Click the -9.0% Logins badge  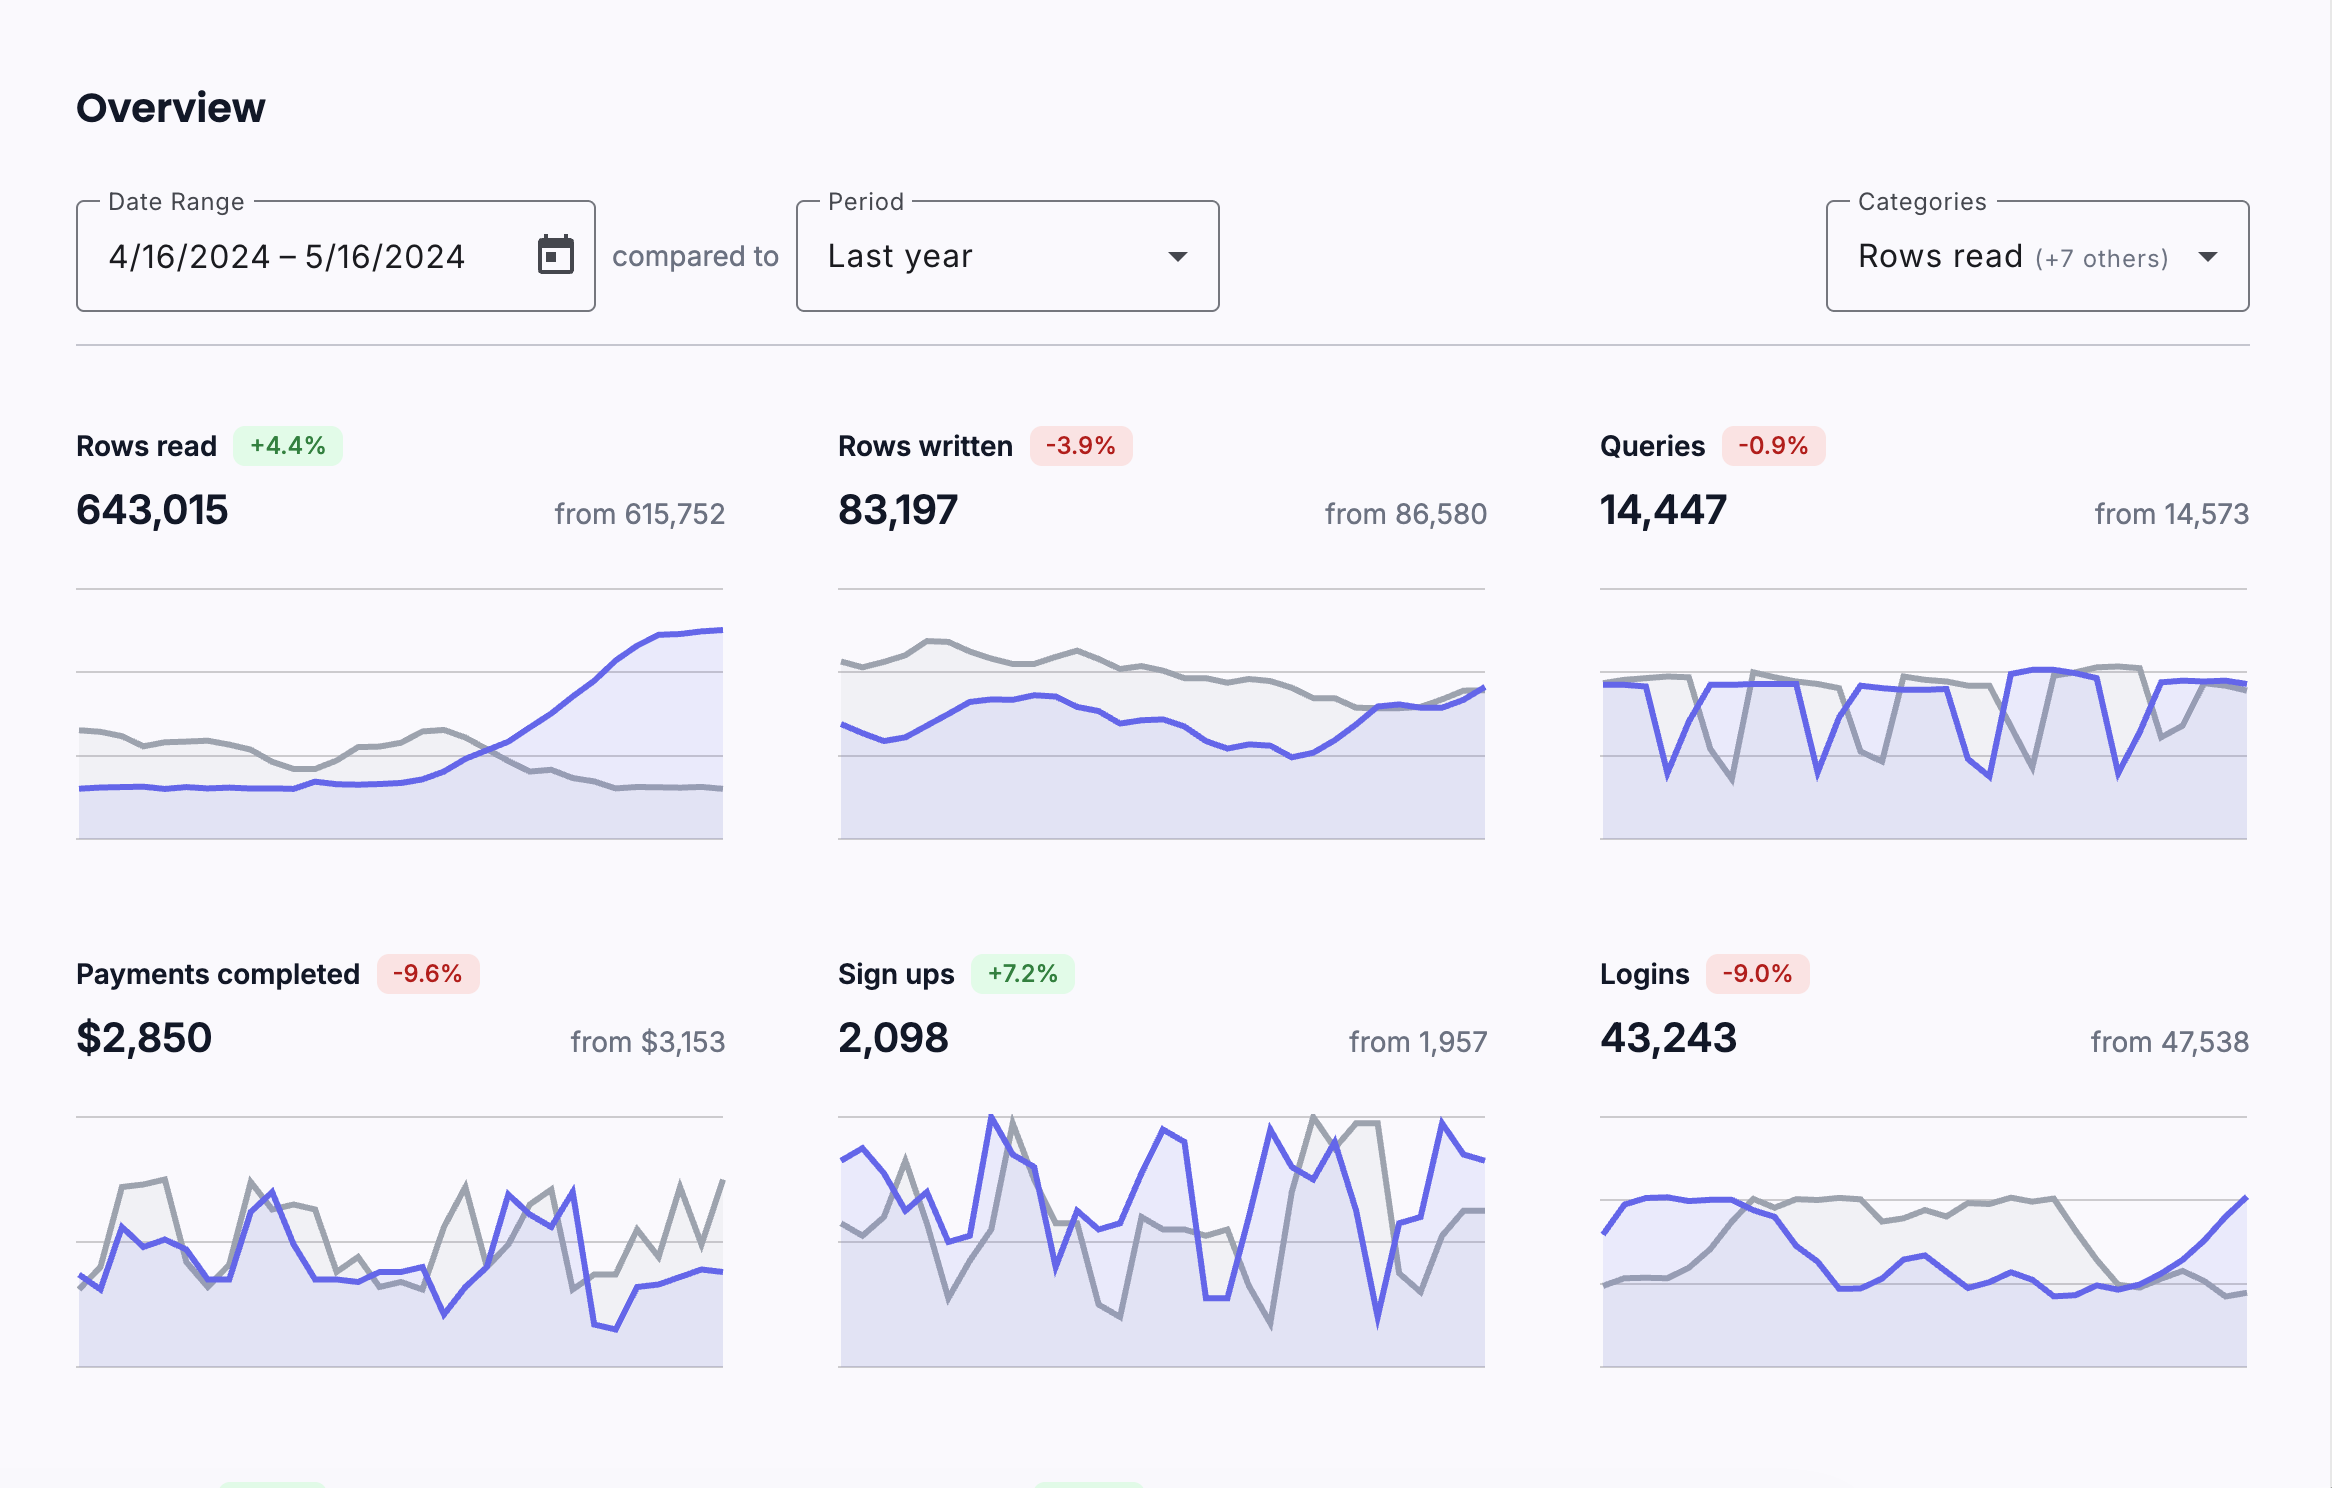pos(1757,974)
